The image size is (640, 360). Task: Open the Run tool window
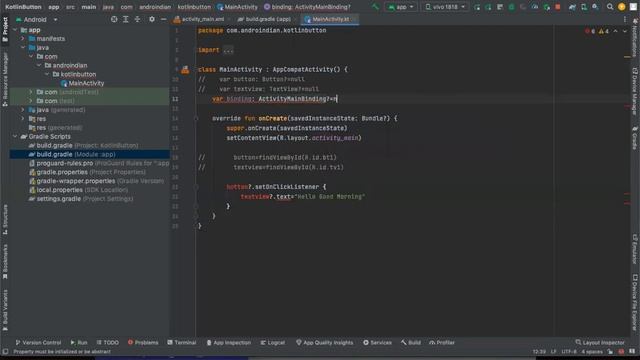(x=79, y=342)
